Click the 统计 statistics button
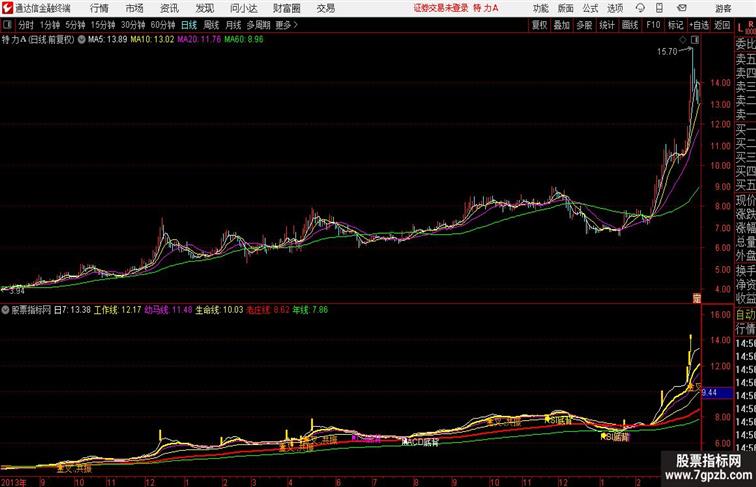This screenshot has width=756, height=487. coord(607,25)
